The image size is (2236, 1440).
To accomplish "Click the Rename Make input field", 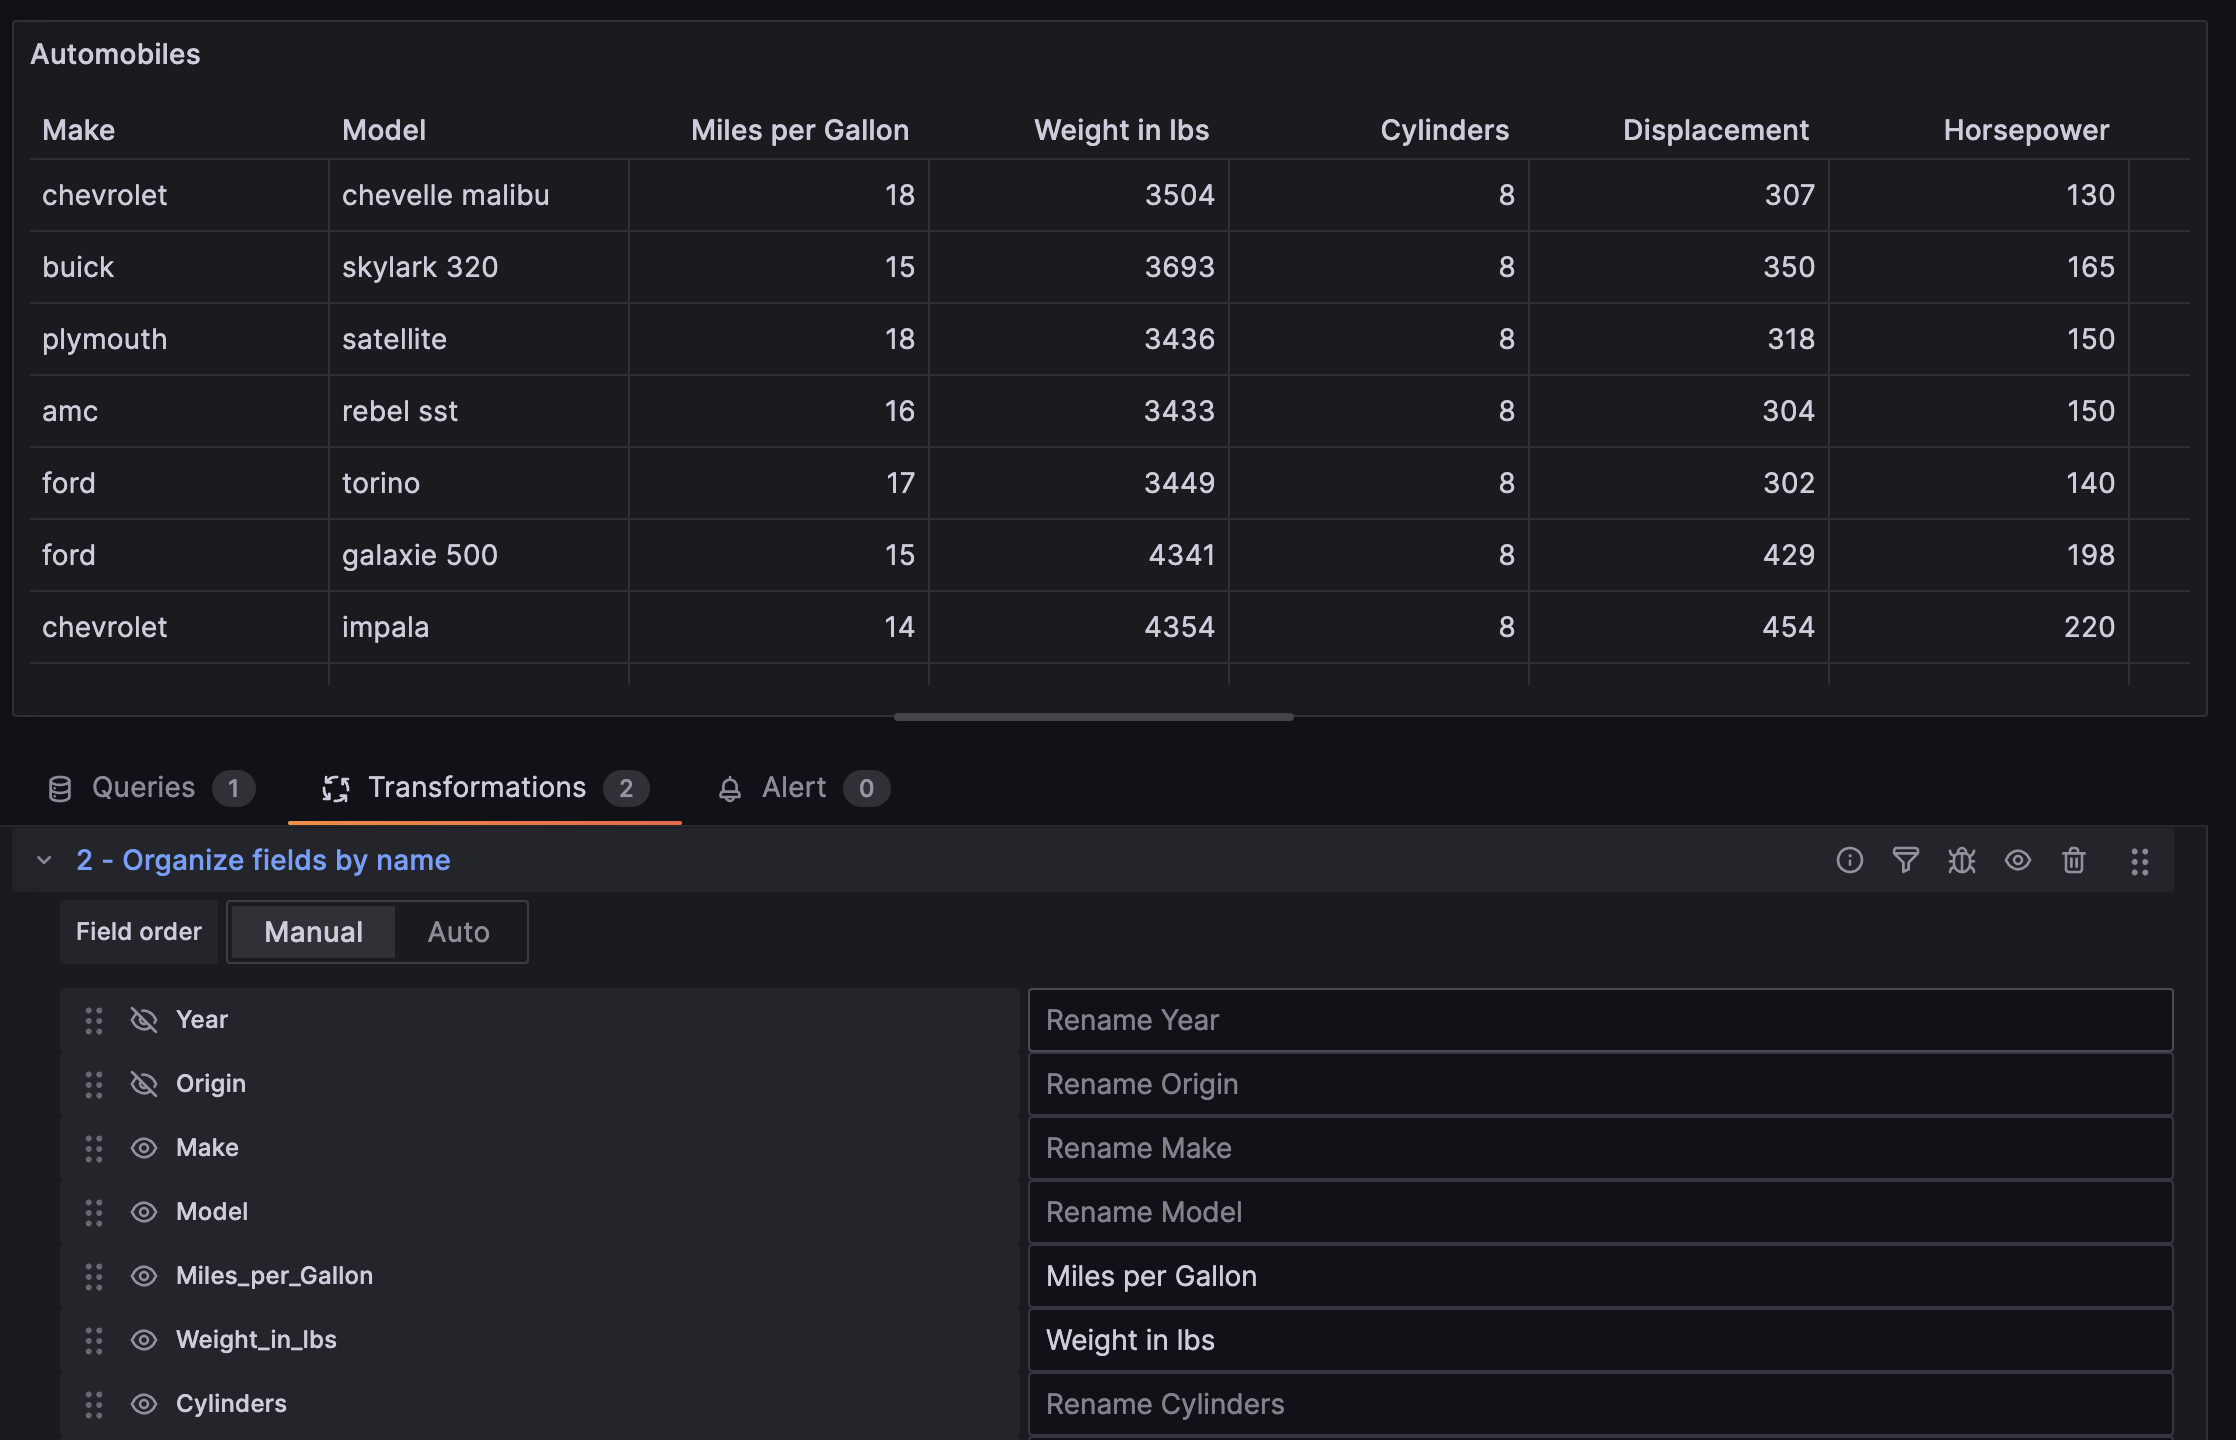I will tap(1600, 1148).
